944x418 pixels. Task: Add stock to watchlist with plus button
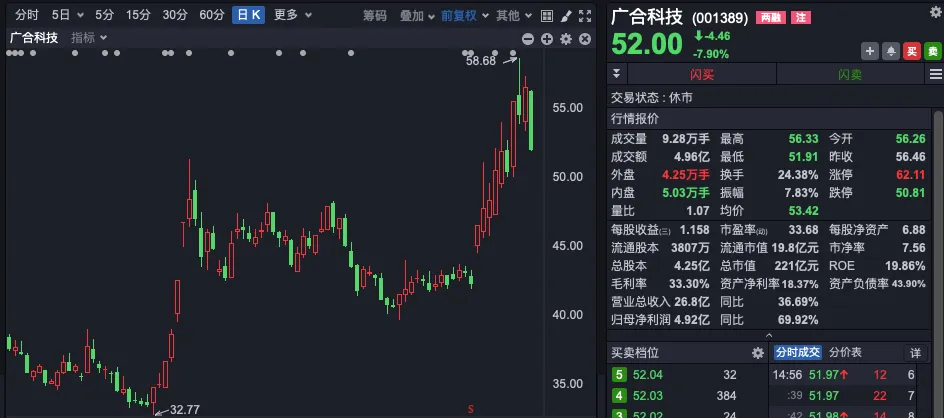(869, 51)
